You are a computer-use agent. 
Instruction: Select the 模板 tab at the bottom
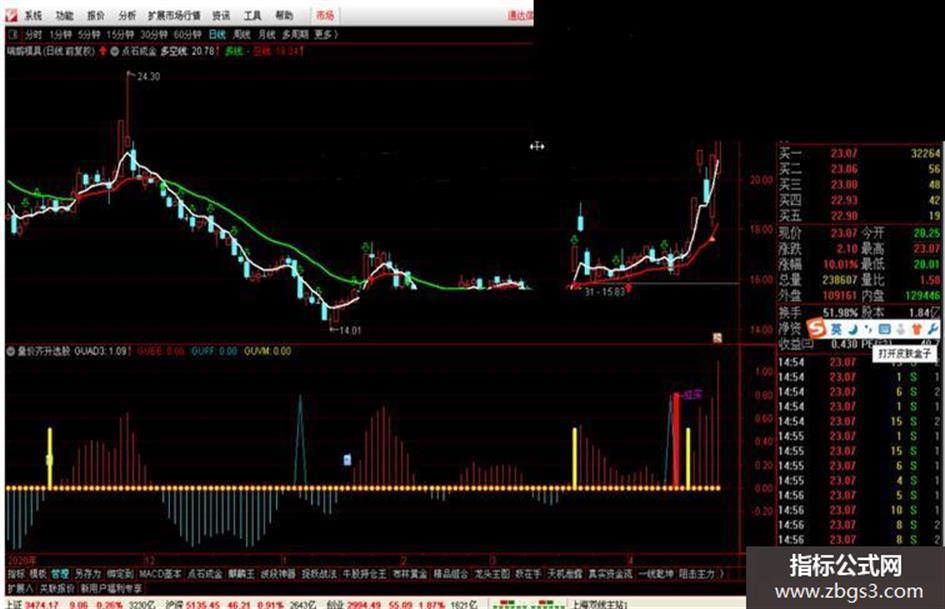(38, 573)
